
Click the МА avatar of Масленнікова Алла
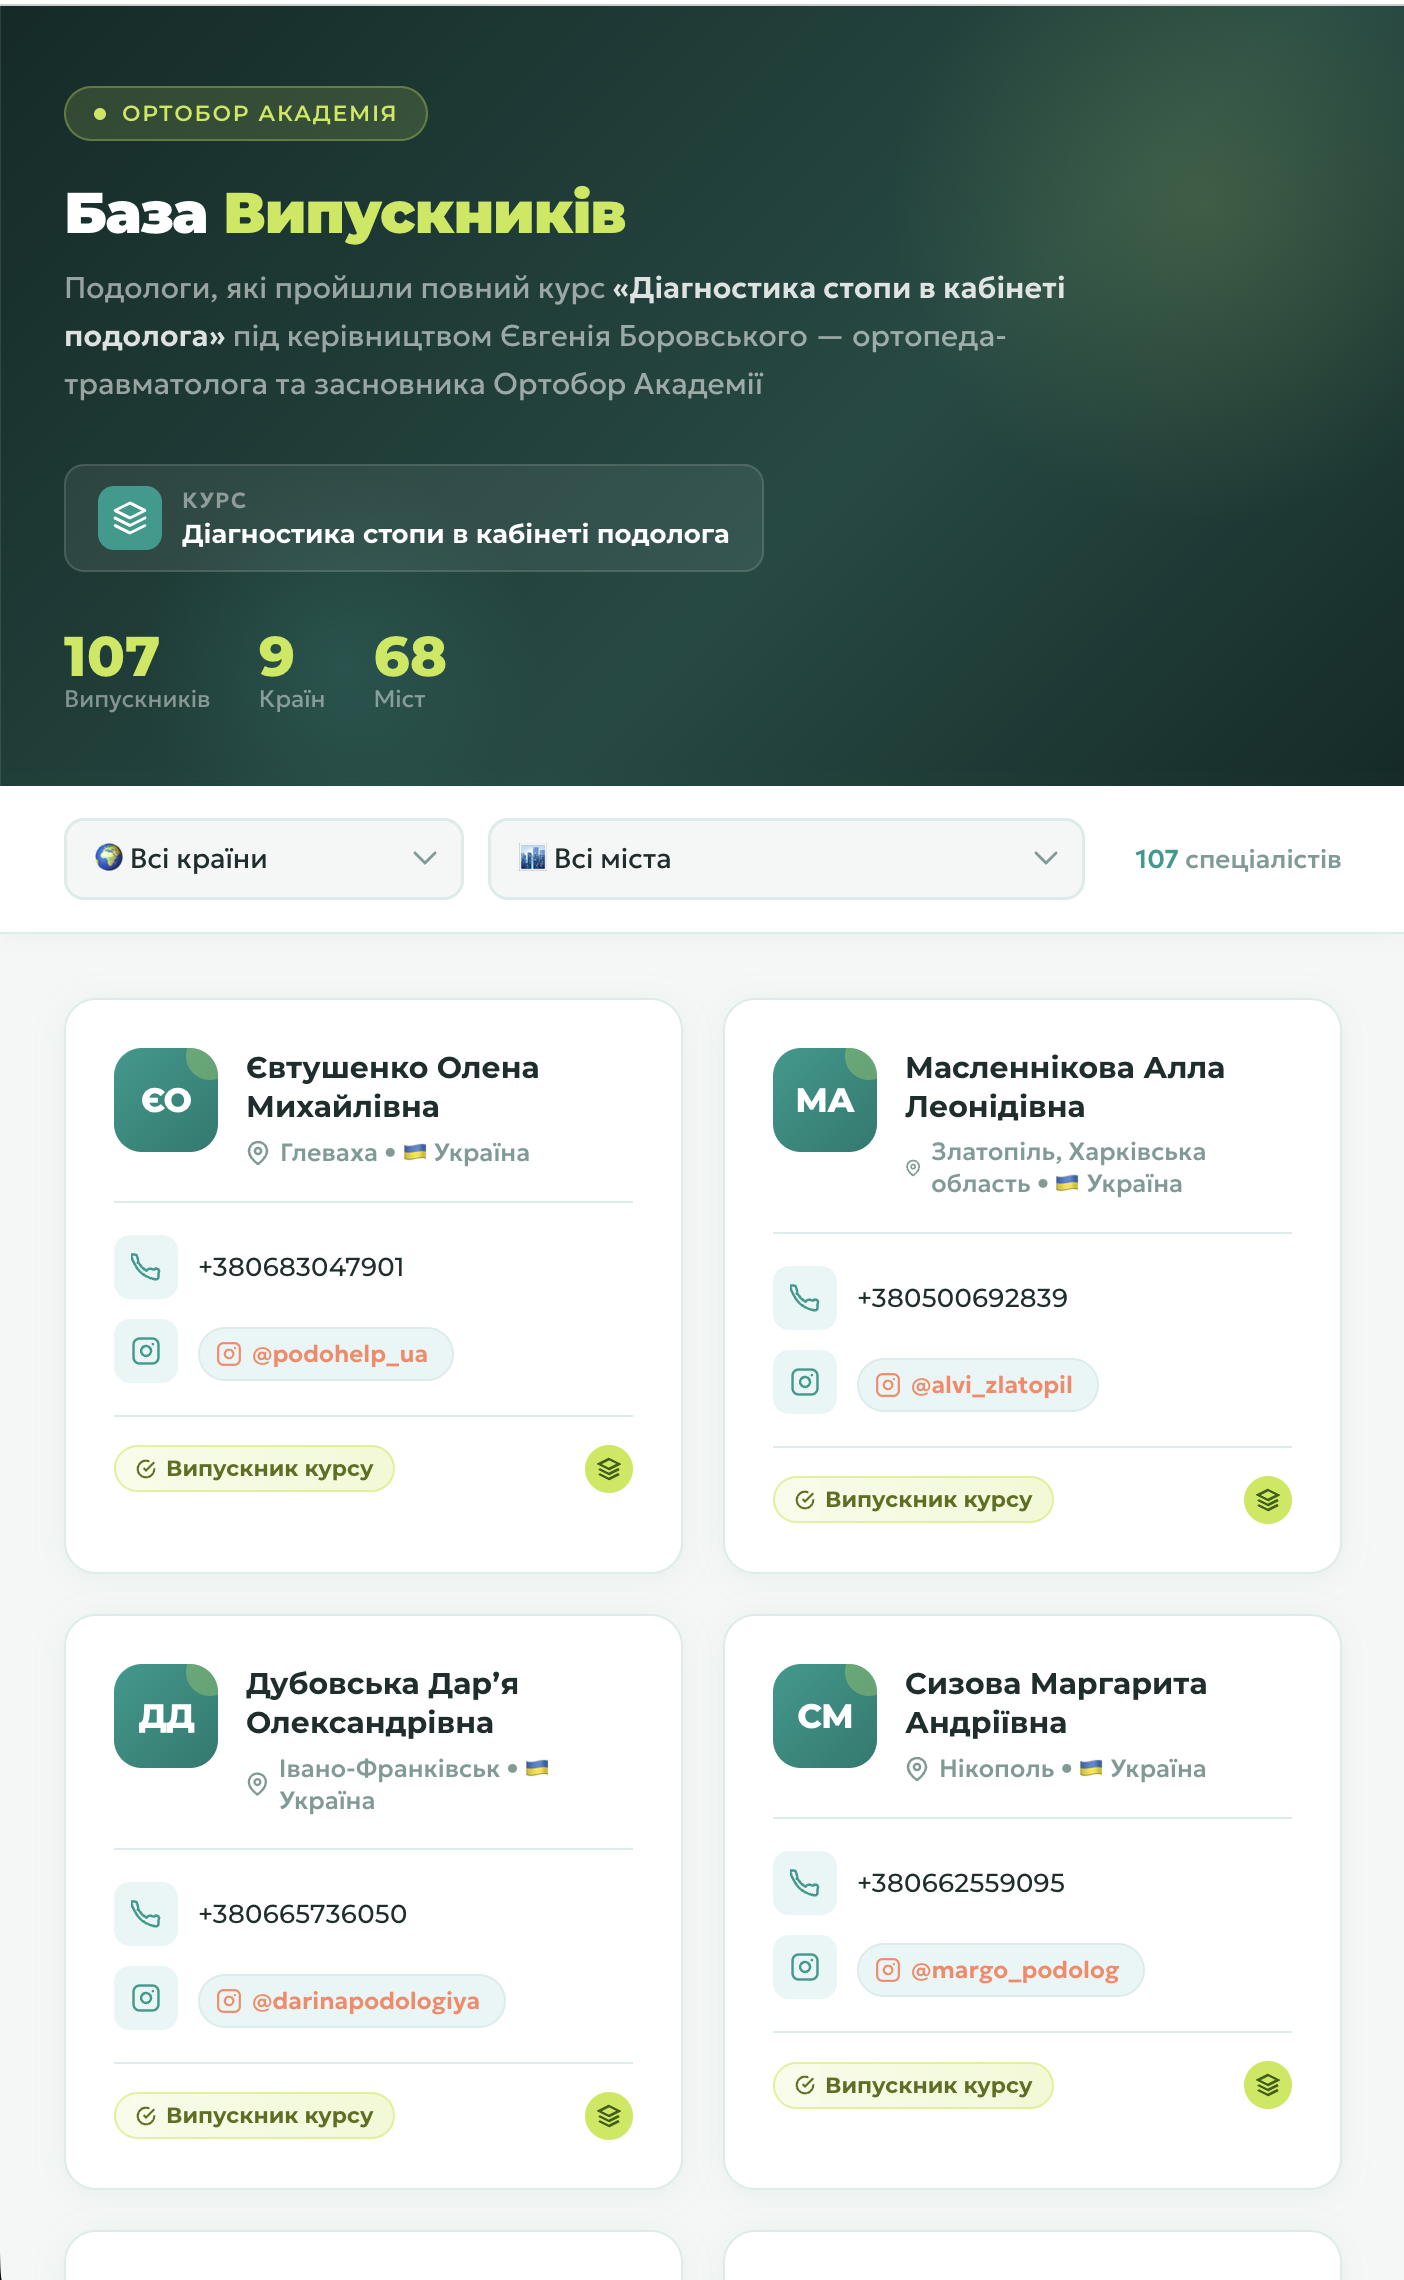coord(825,1100)
